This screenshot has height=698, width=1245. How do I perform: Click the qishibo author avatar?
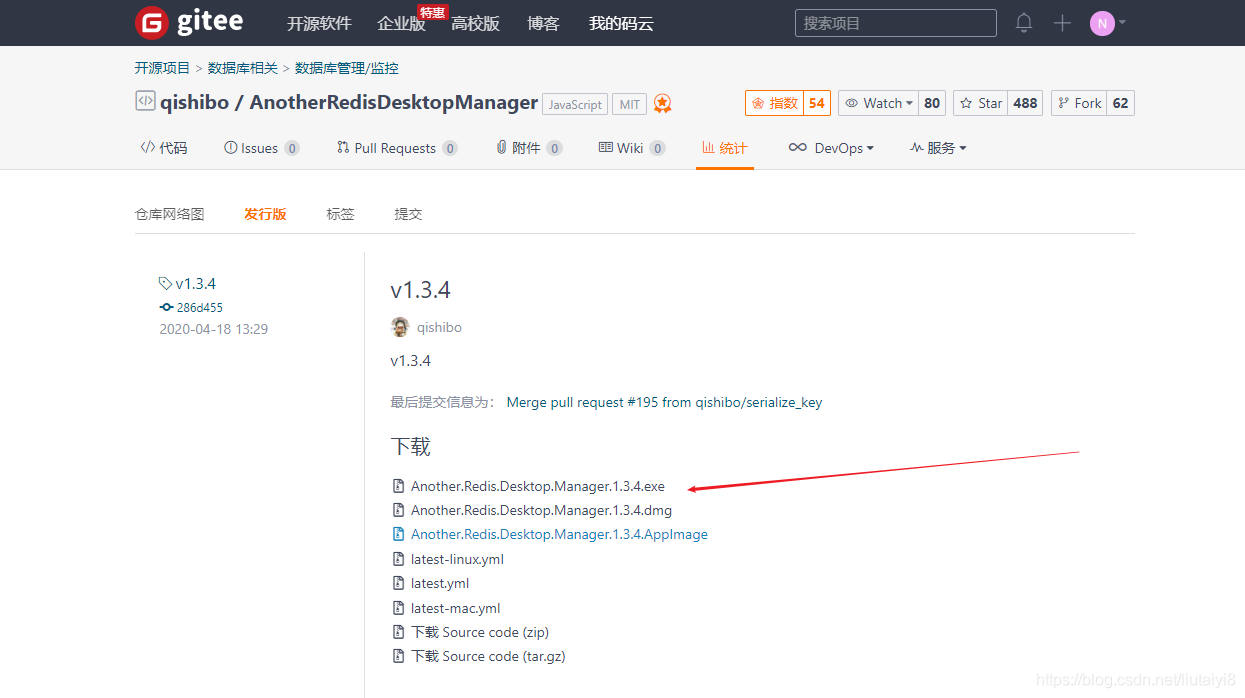pos(400,327)
